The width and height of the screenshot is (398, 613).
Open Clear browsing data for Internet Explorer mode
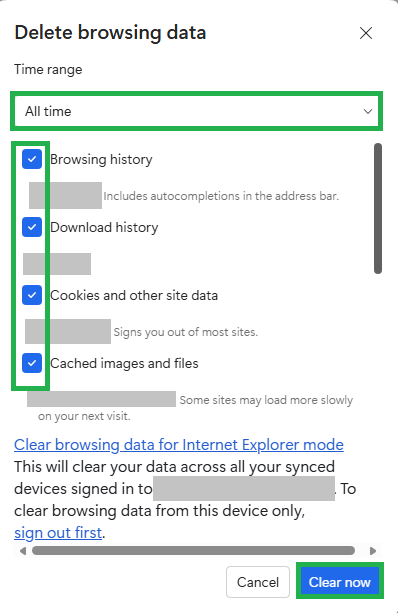[x=179, y=445]
